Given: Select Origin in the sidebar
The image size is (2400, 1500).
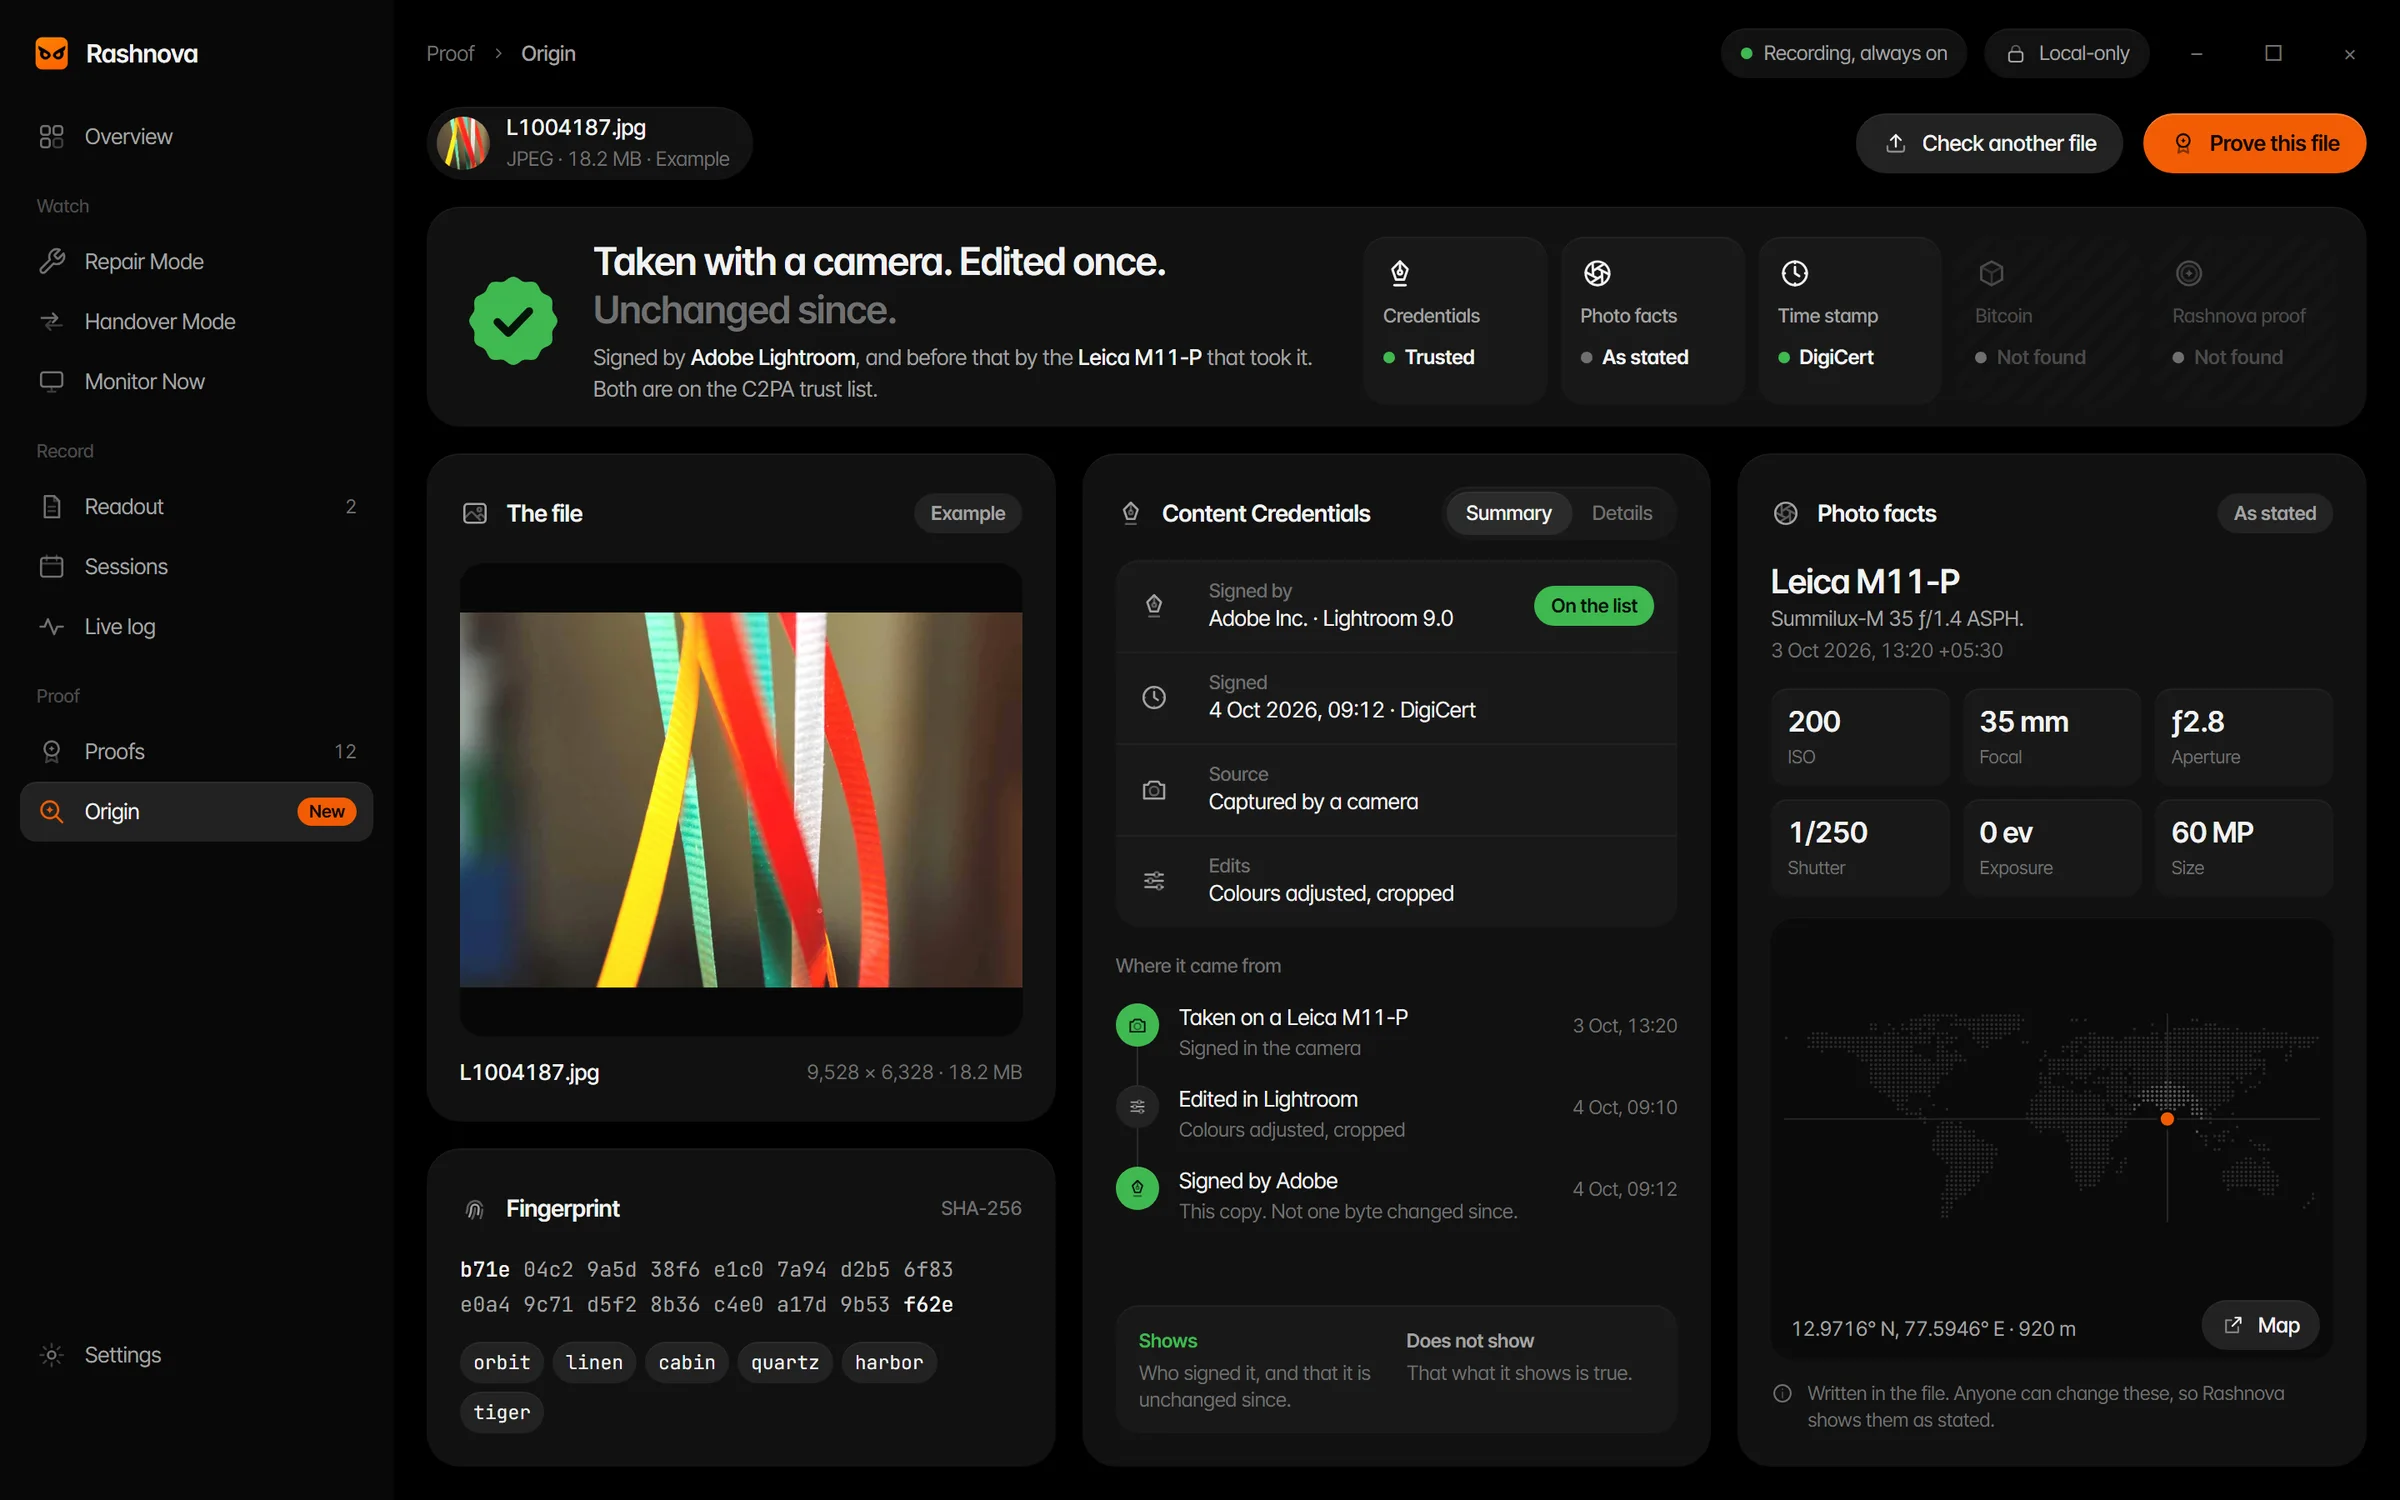Looking at the screenshot, I should click(197, 812).
